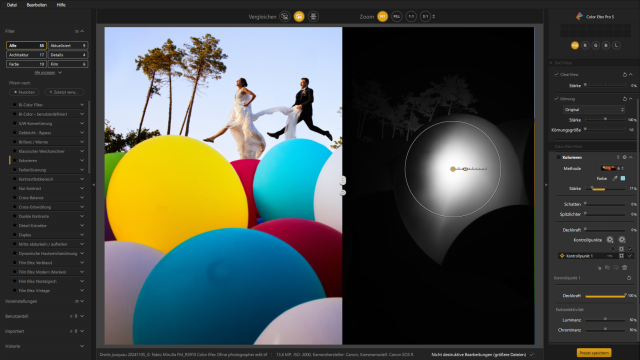Image resolution: width=640 pixels, height=360 pixels.
Task: Toggle mask display for Kontrollpunkt 1
Action: tap(621, 256)
